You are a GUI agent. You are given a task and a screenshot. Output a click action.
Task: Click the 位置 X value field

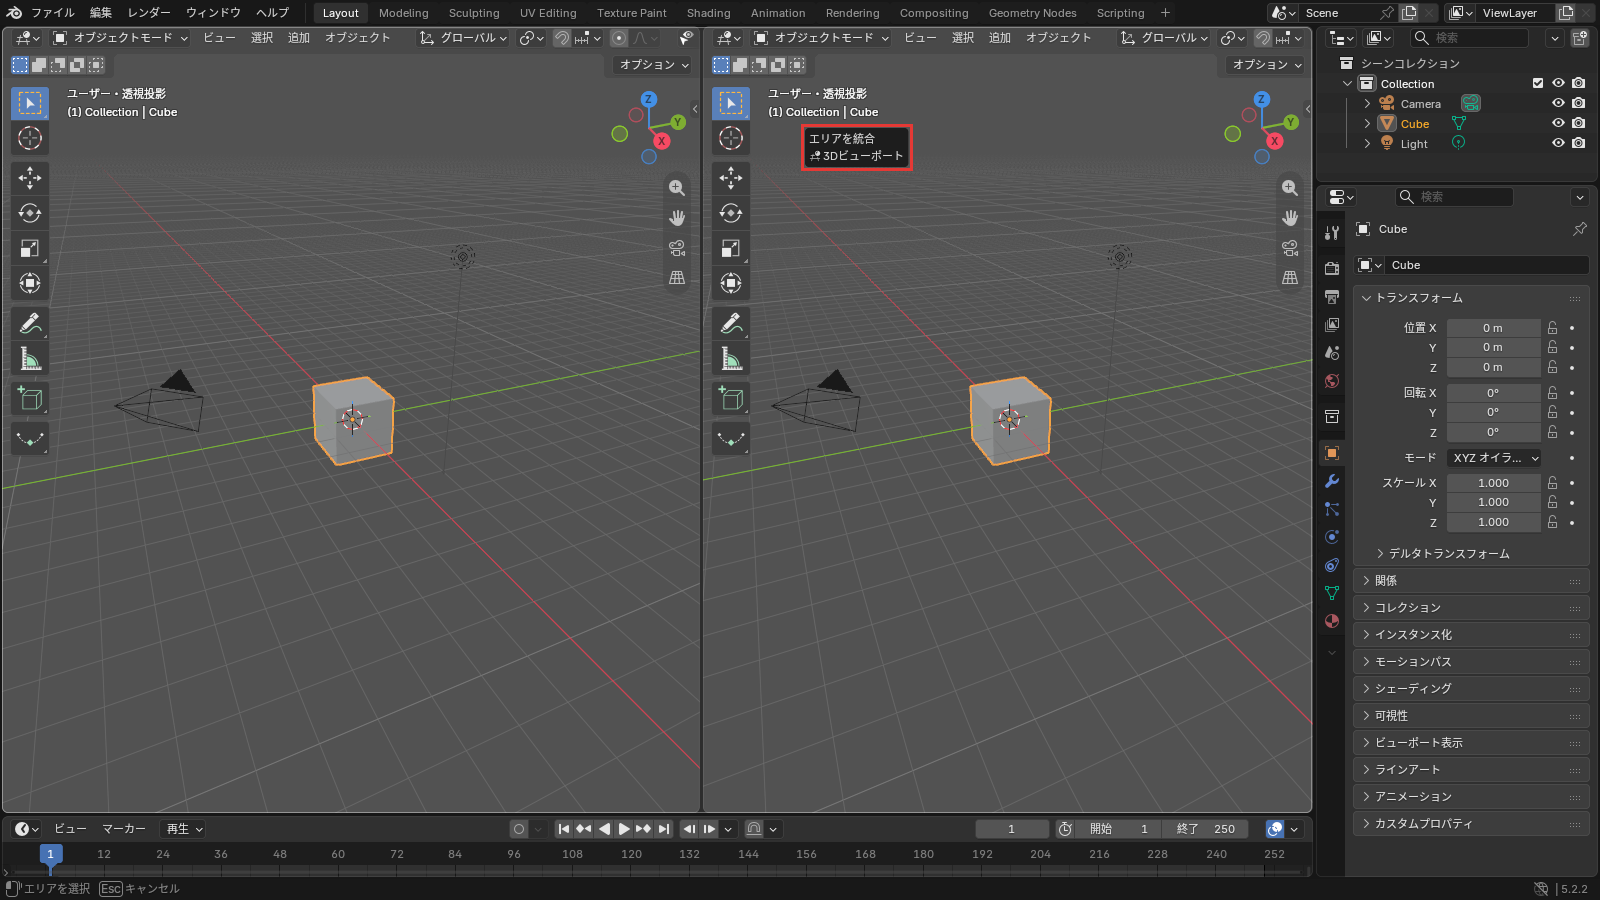[x=1493, y=328]
